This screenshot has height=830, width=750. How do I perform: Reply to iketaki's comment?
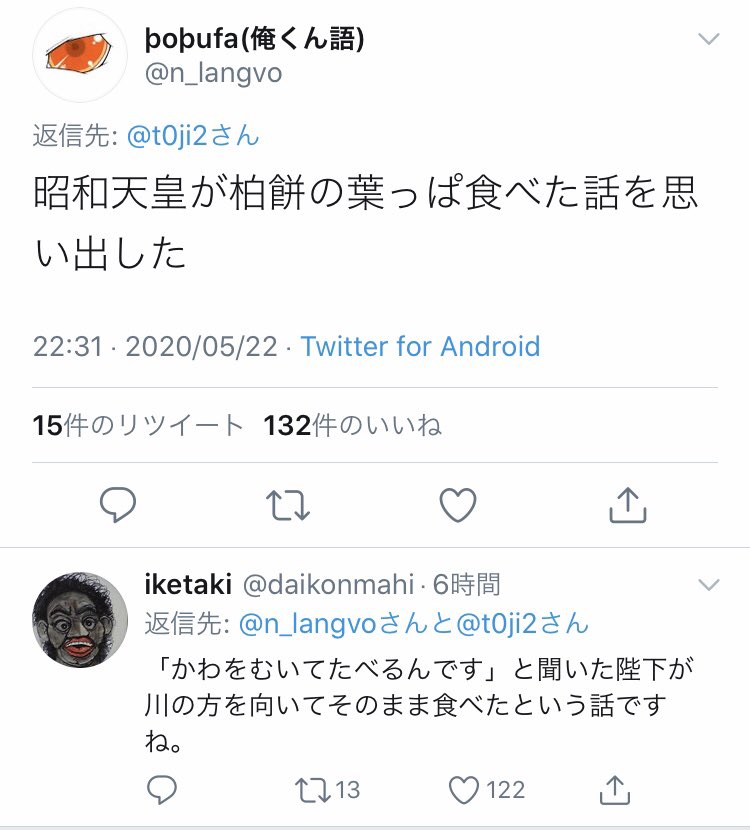(160, 790)
